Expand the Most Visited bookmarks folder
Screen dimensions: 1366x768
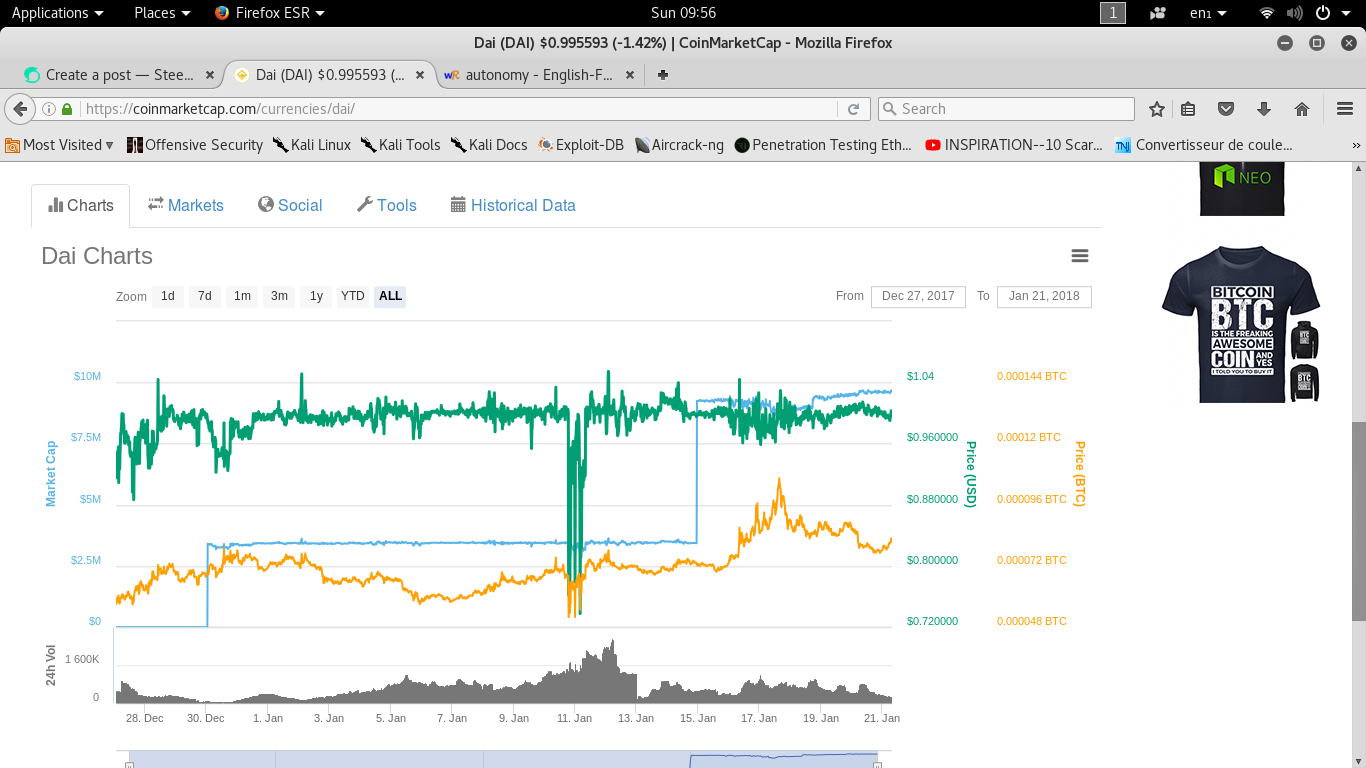[59, 145]
